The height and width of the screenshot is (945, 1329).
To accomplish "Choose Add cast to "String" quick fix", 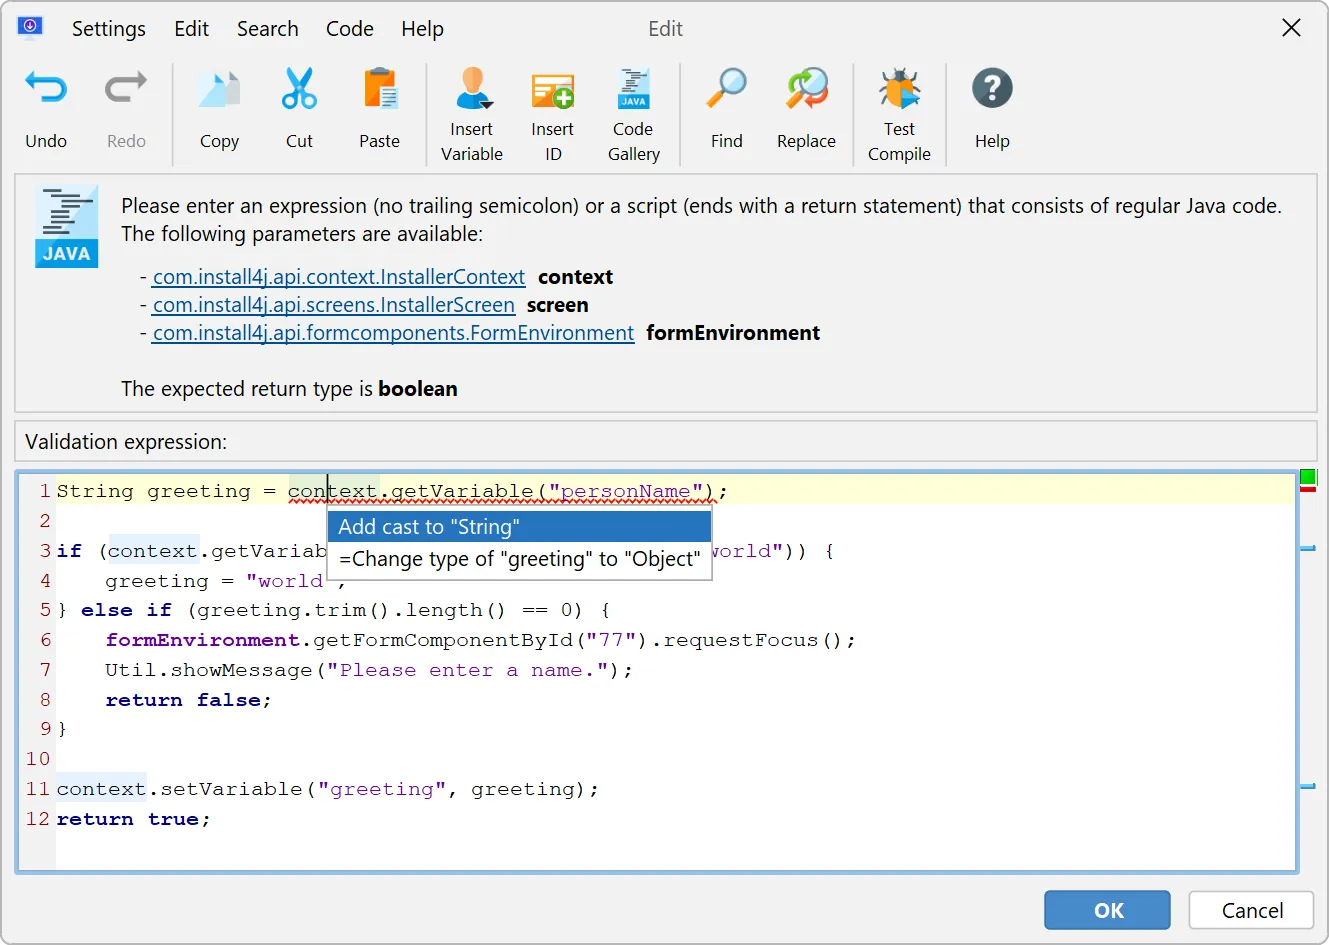I will [x=520, y=527].
